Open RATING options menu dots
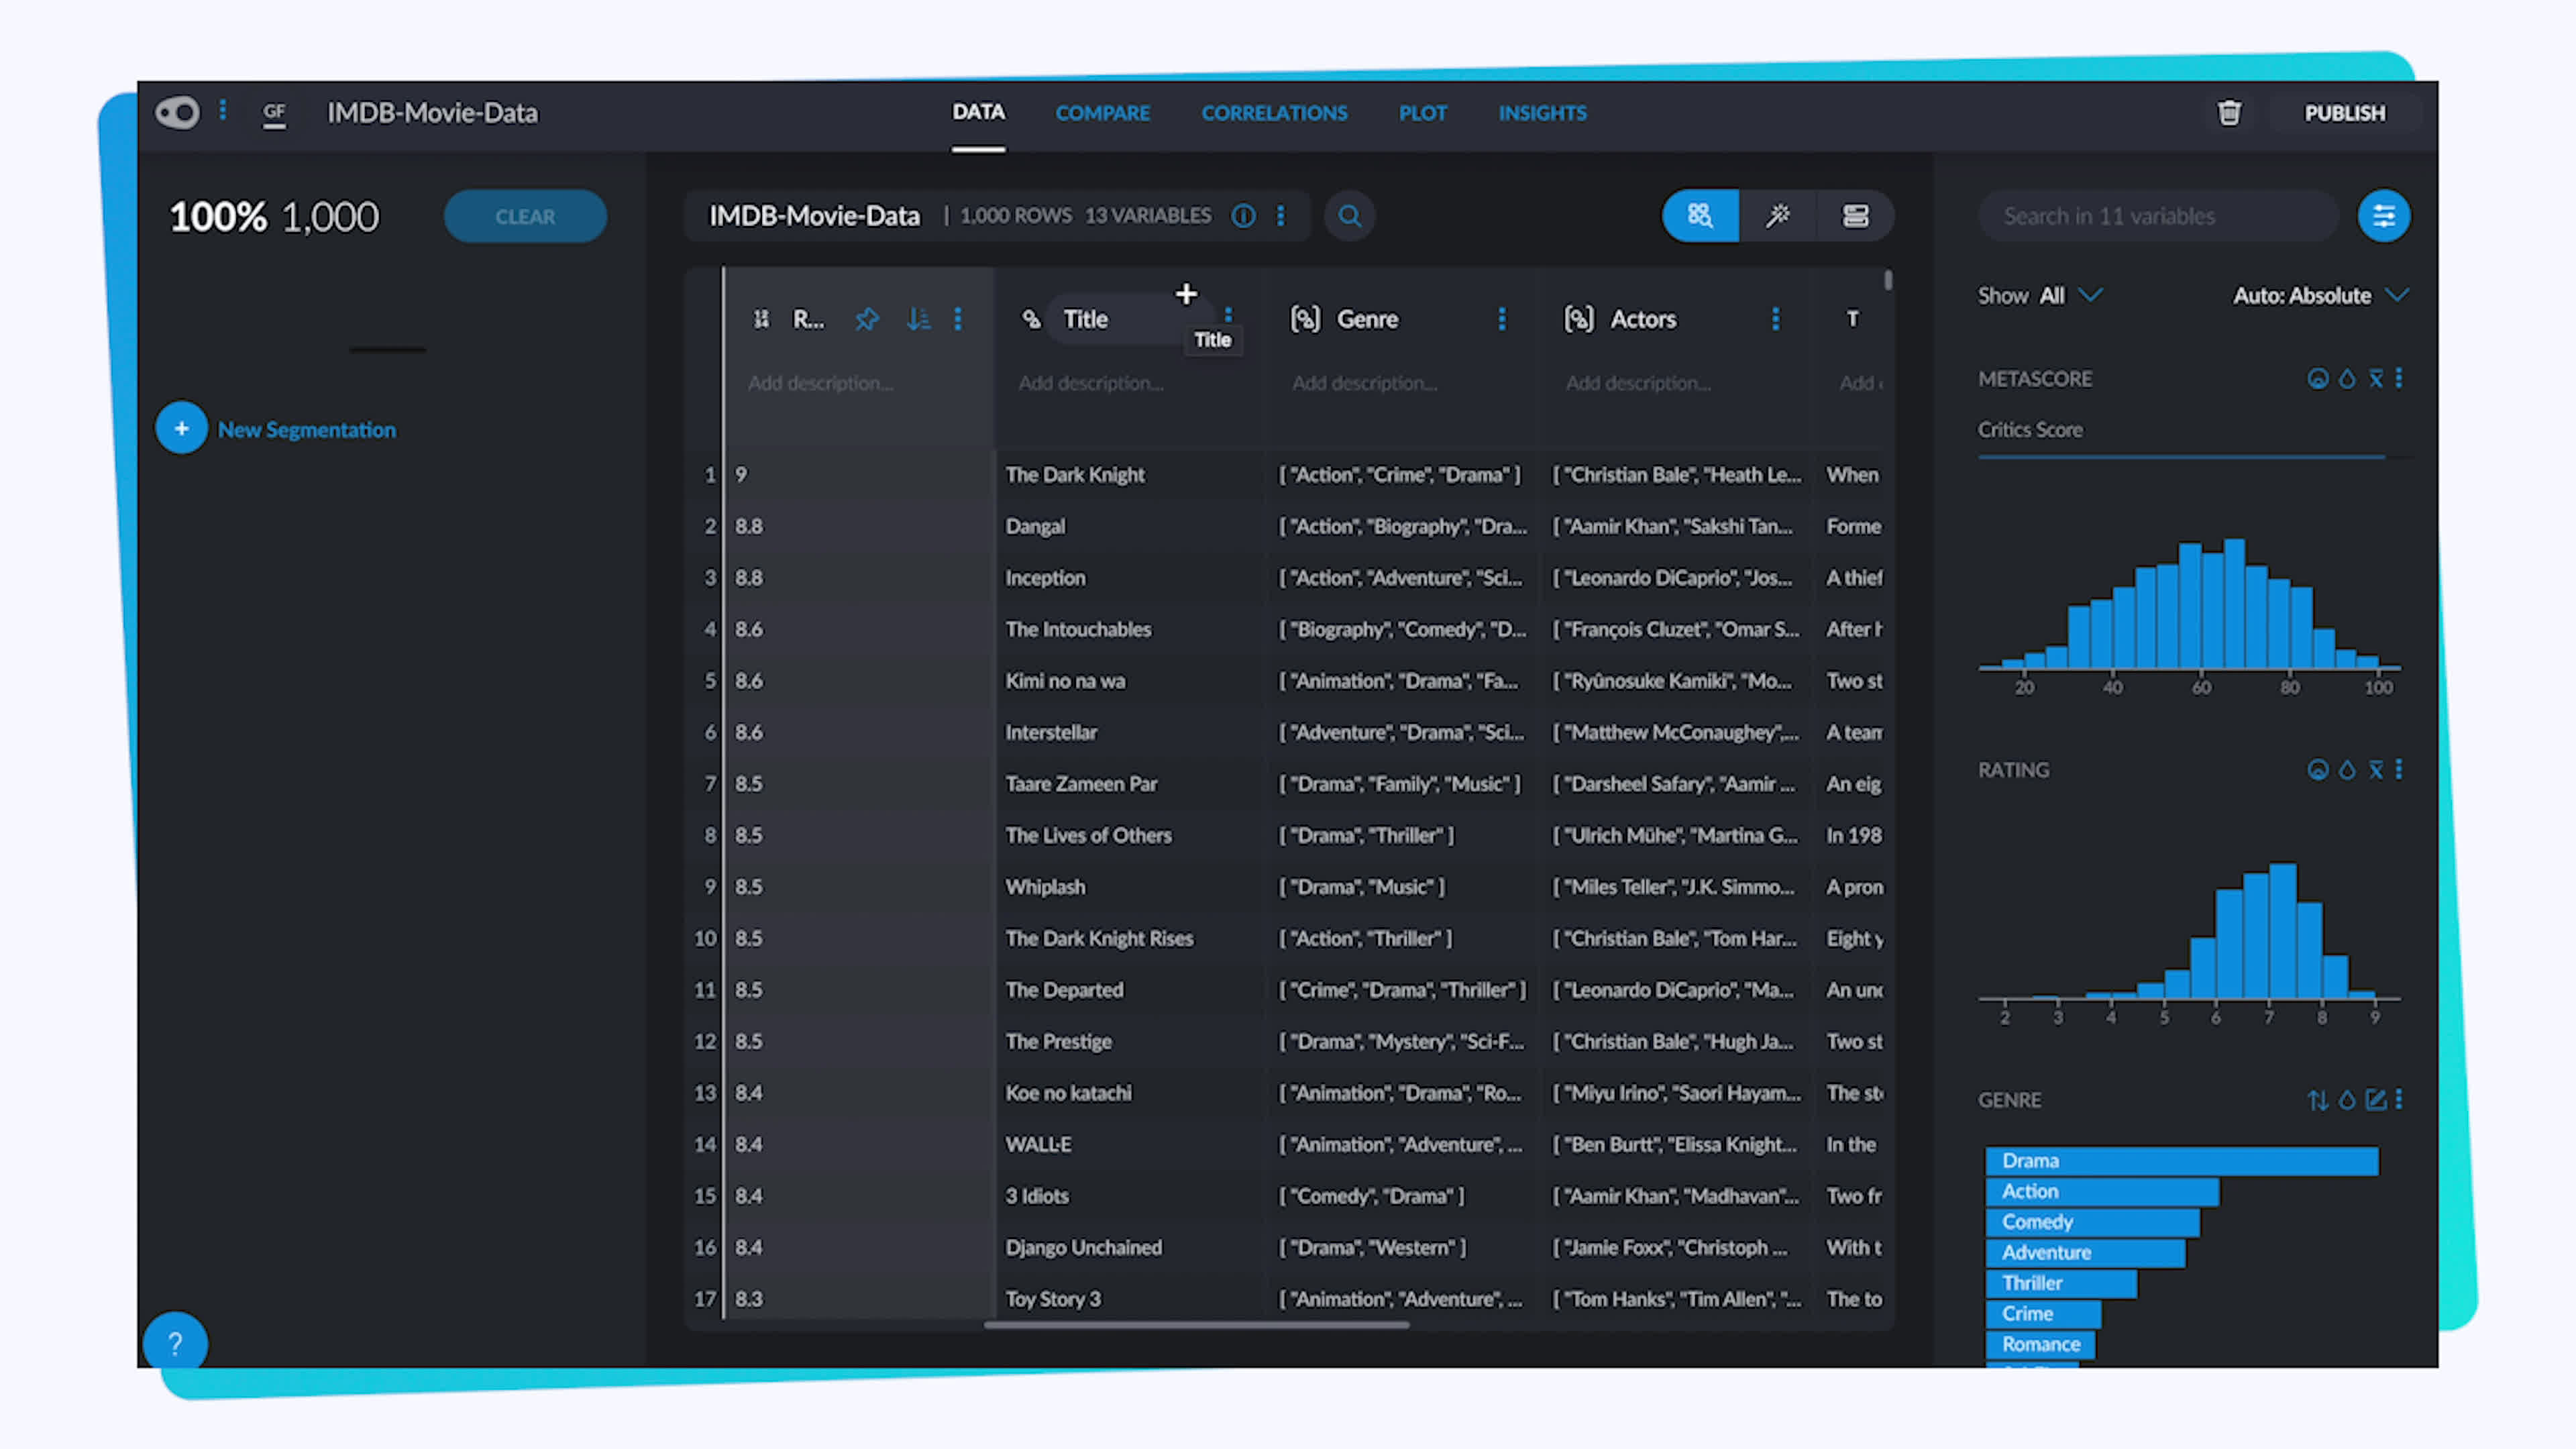 point(2398,769)
